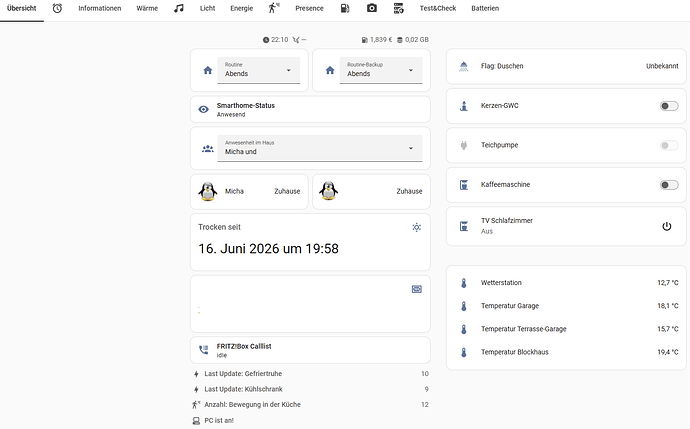Open the Trocken seit date card
690x429 pixels.
(310, 242)
